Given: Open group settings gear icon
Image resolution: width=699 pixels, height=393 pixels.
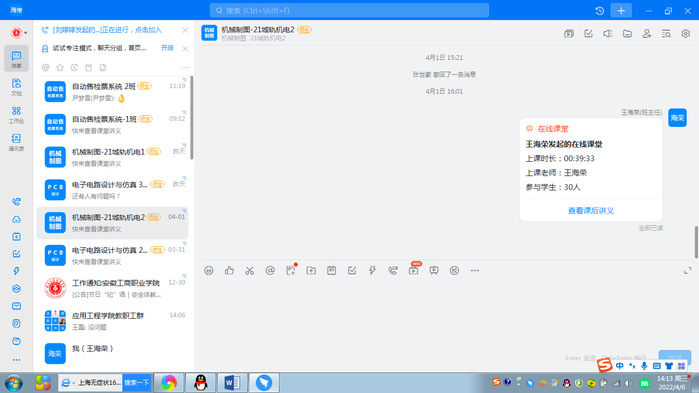Looking at the screenshot, I should [686, 33].
